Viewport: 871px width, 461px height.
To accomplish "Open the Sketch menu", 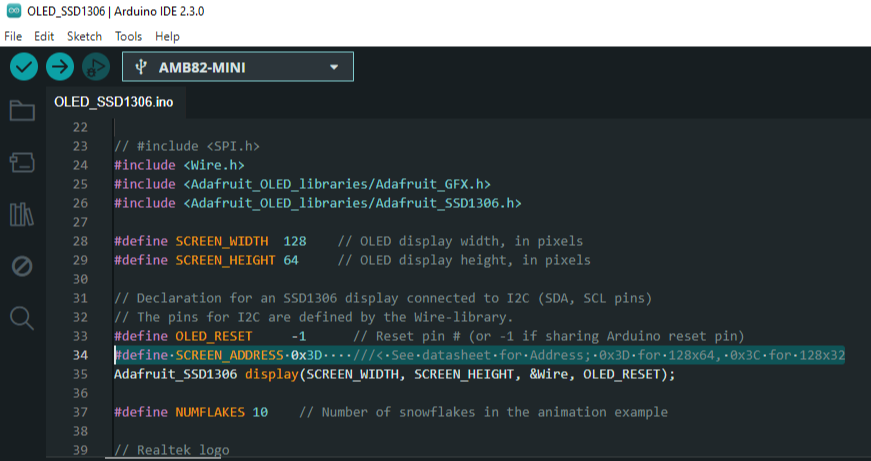I will 84,36.
